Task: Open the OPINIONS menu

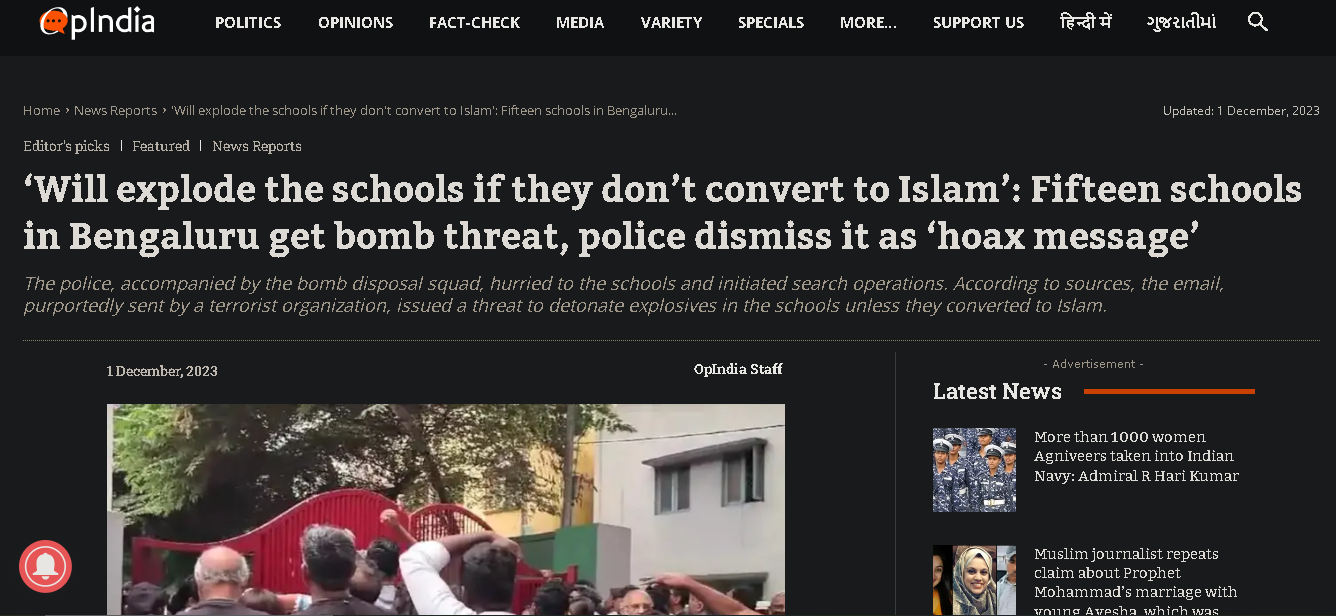Action: (x=355, y=22)
